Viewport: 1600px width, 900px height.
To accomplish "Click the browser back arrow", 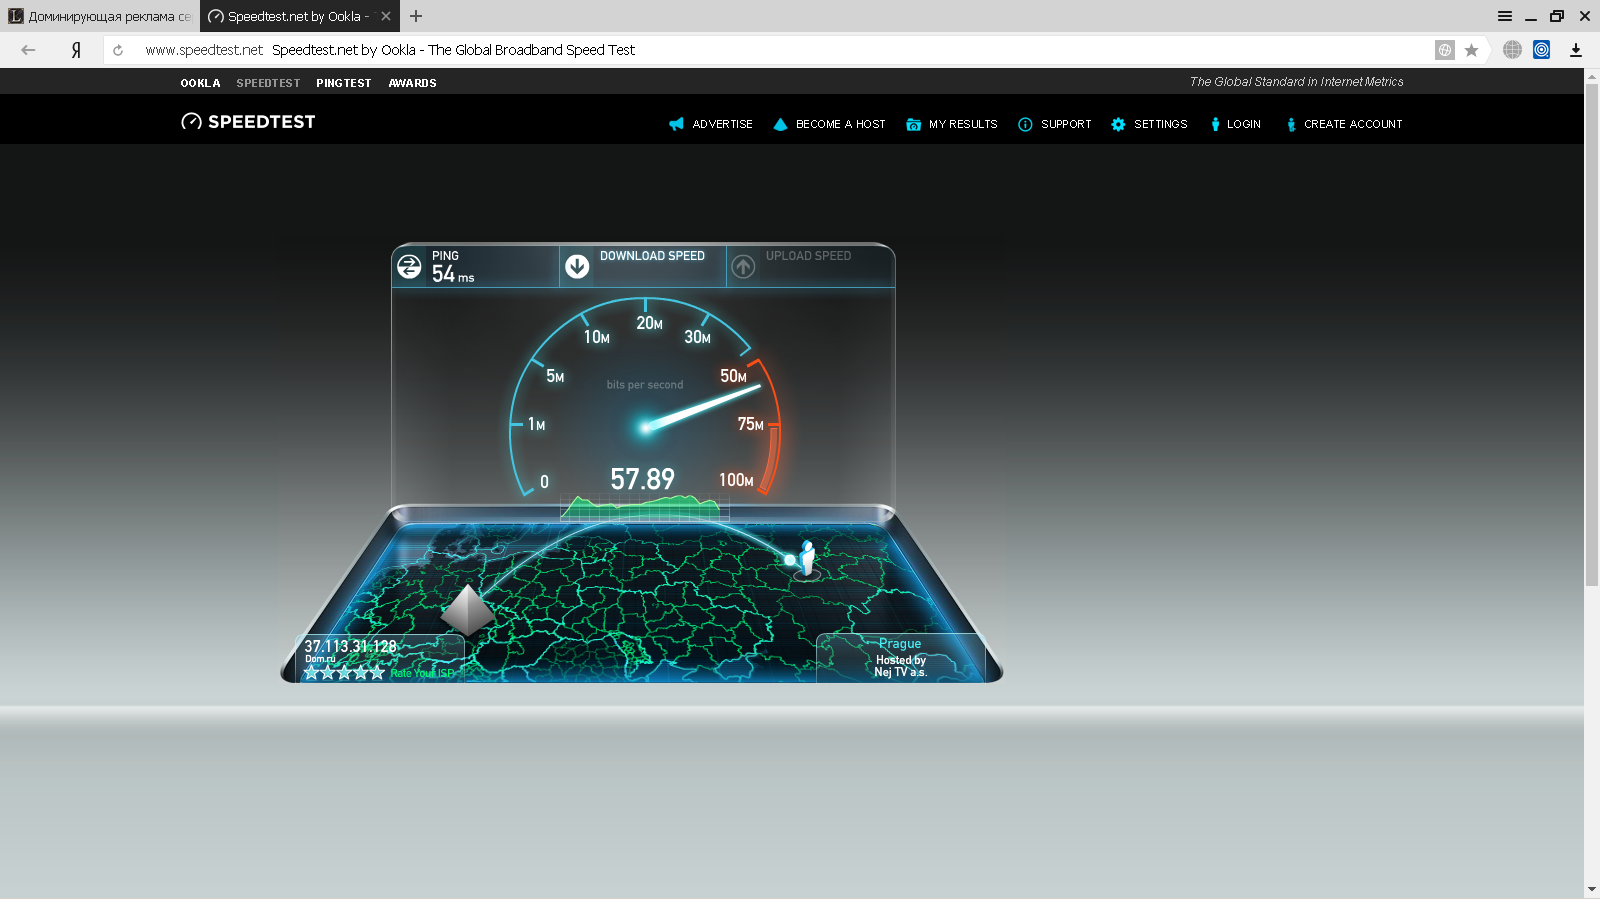I will [28, 50].
